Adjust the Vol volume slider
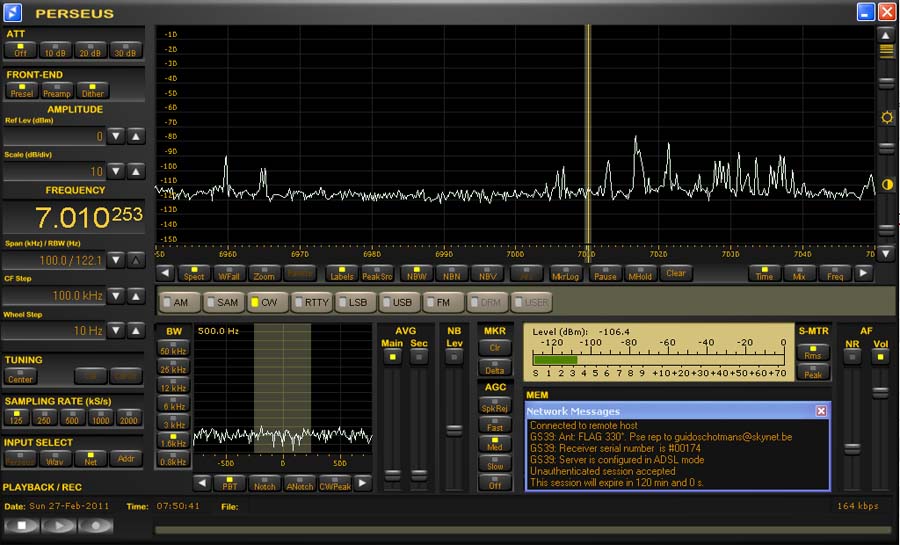The image size is (900, 545). [x=880, y=392]
